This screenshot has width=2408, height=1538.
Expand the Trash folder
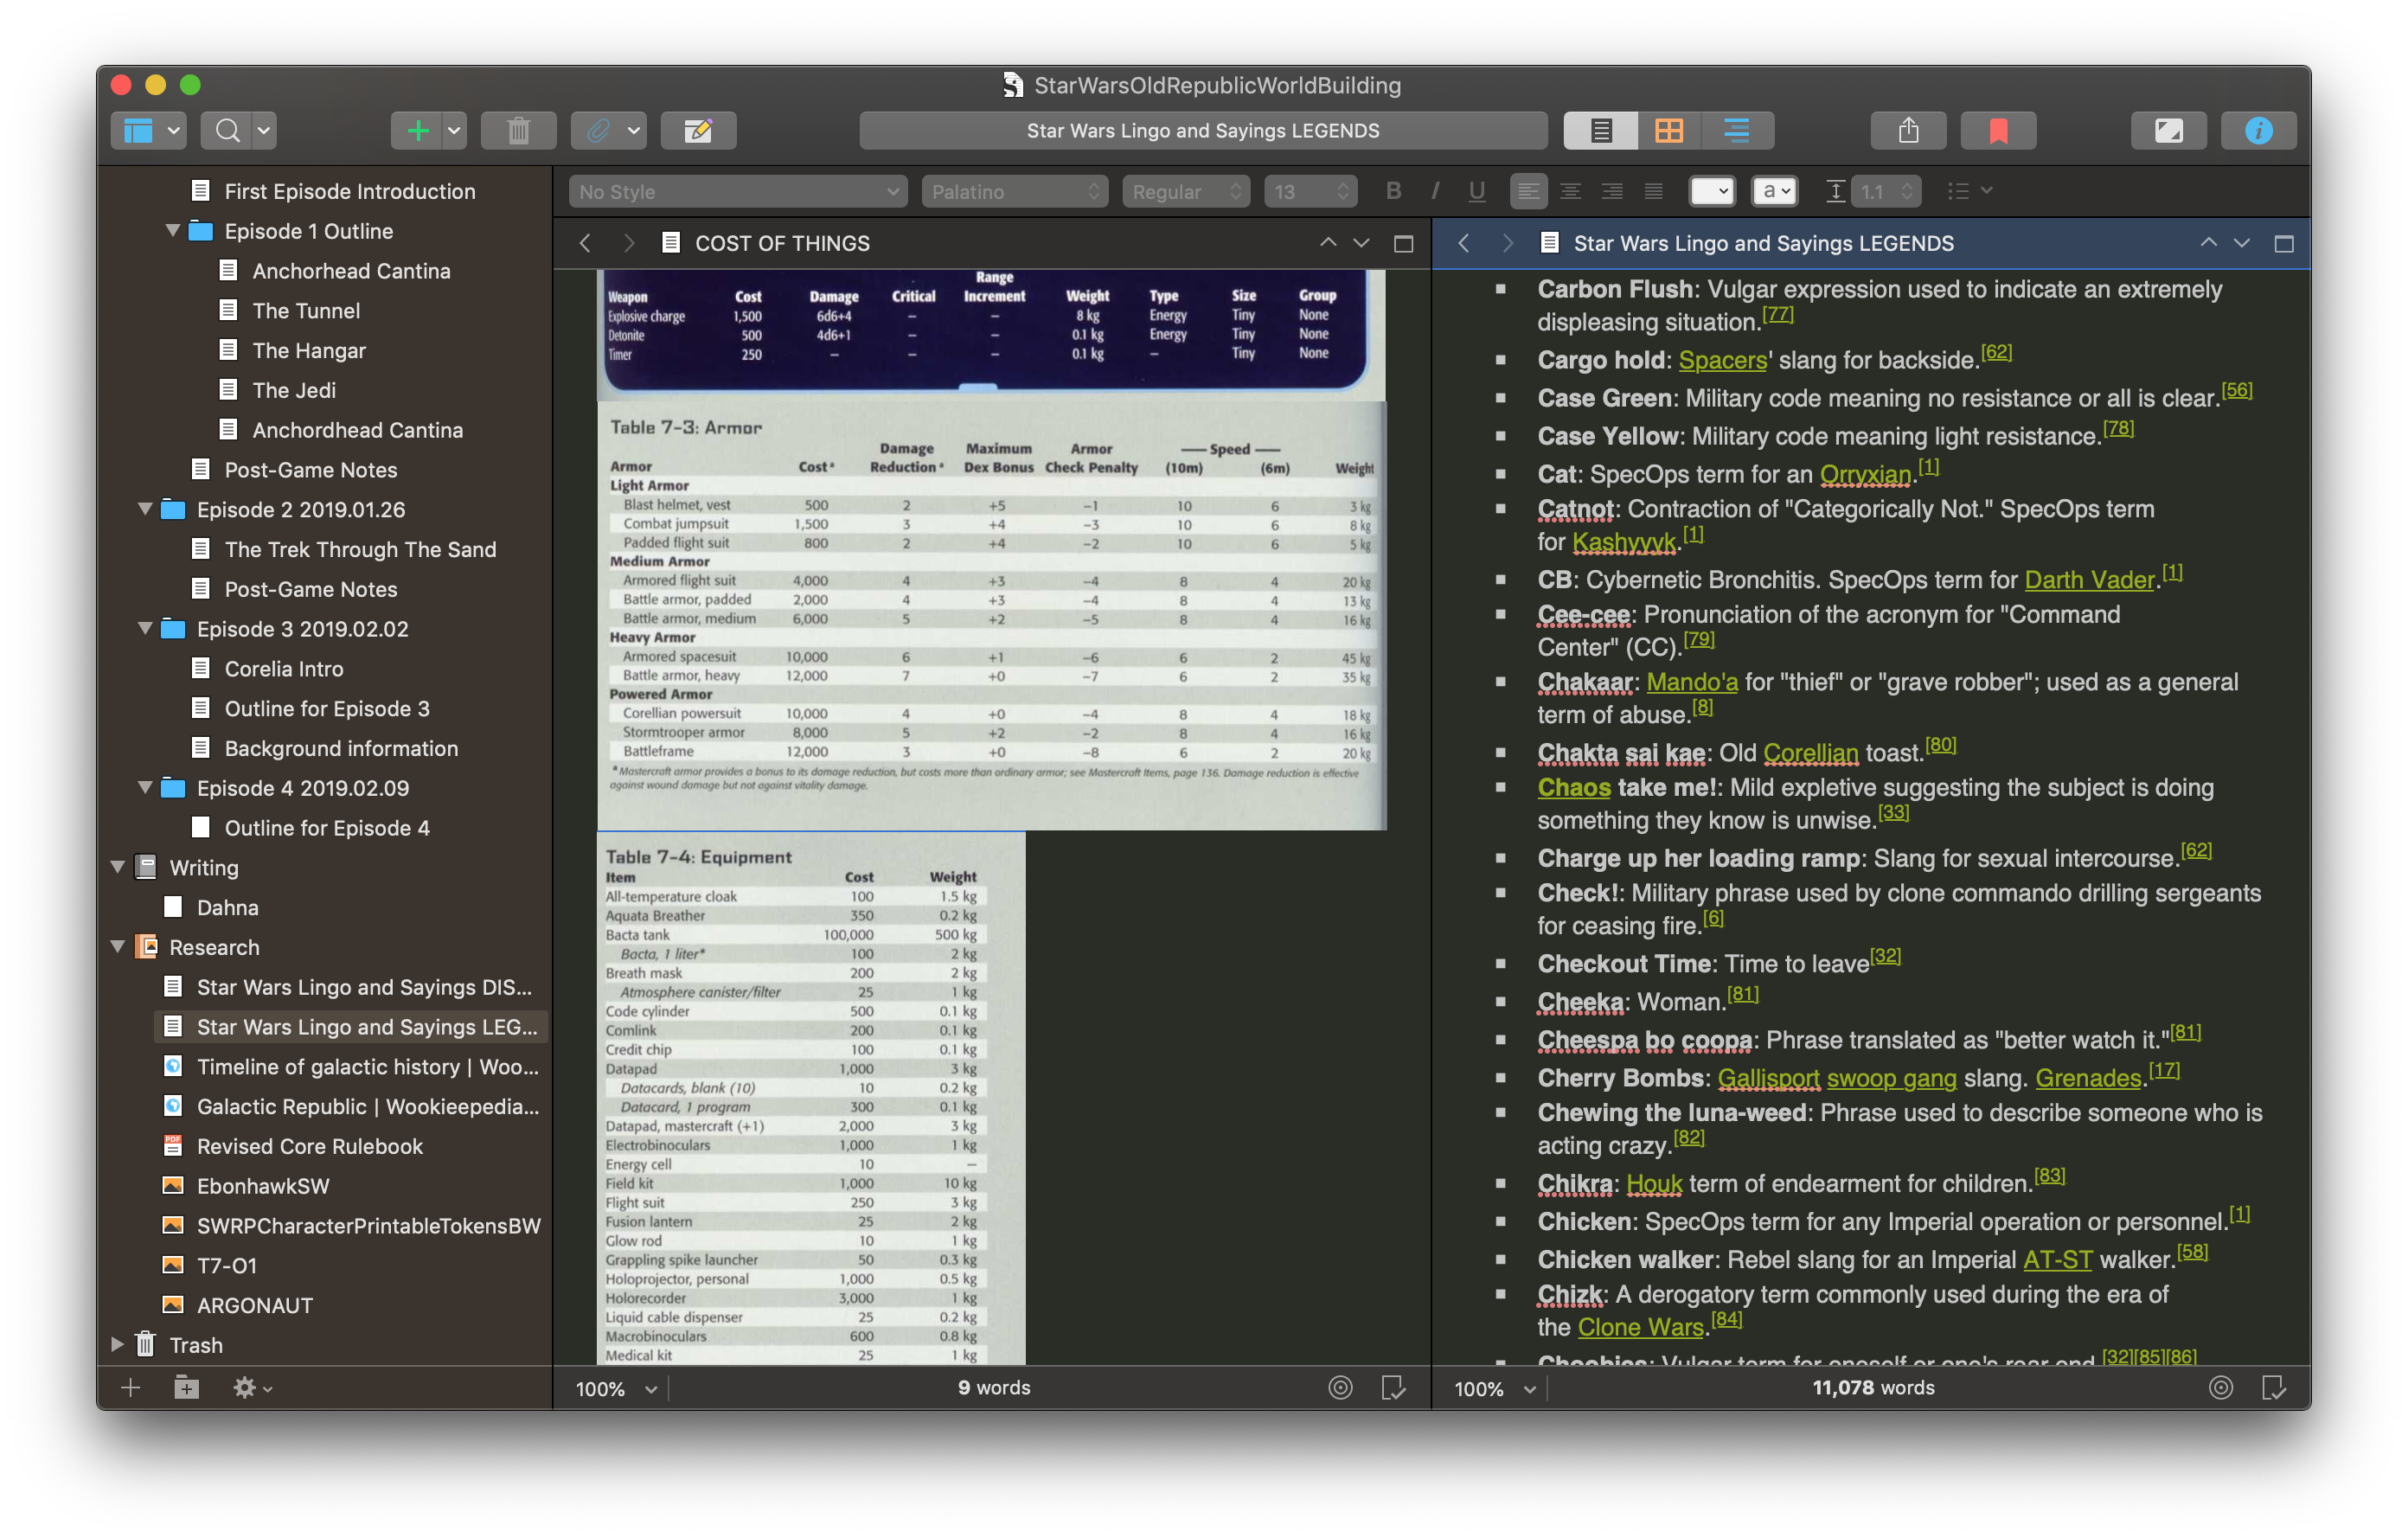tap(117, 1344)
